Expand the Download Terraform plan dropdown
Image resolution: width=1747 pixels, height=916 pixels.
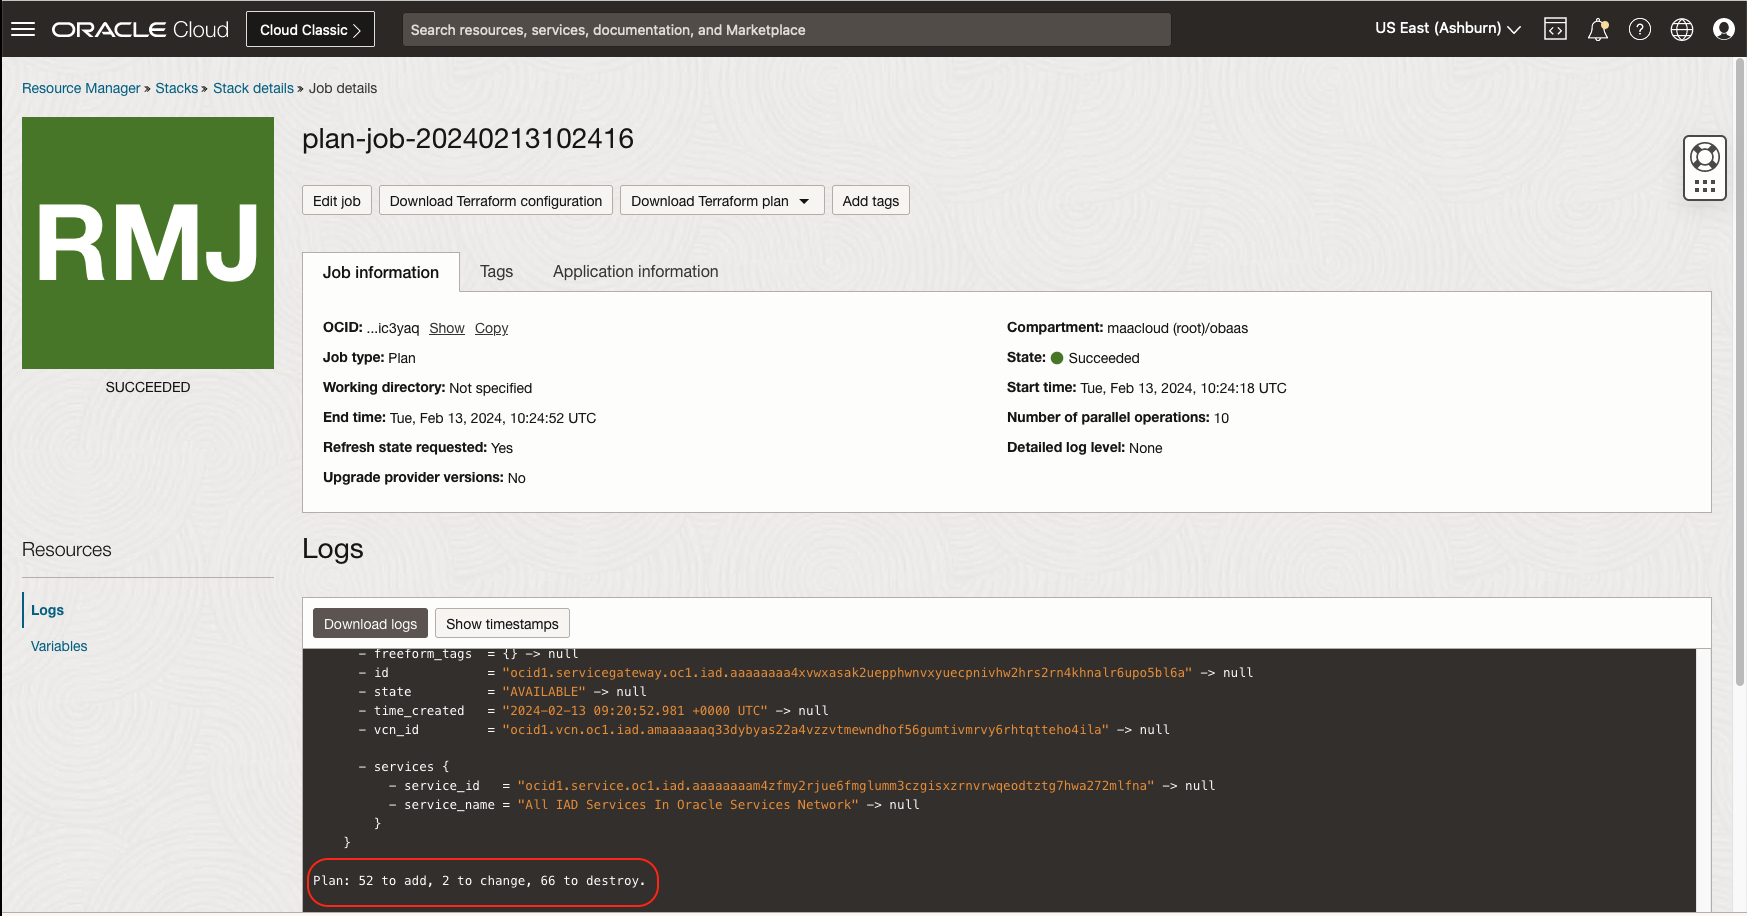pos(721,201)
